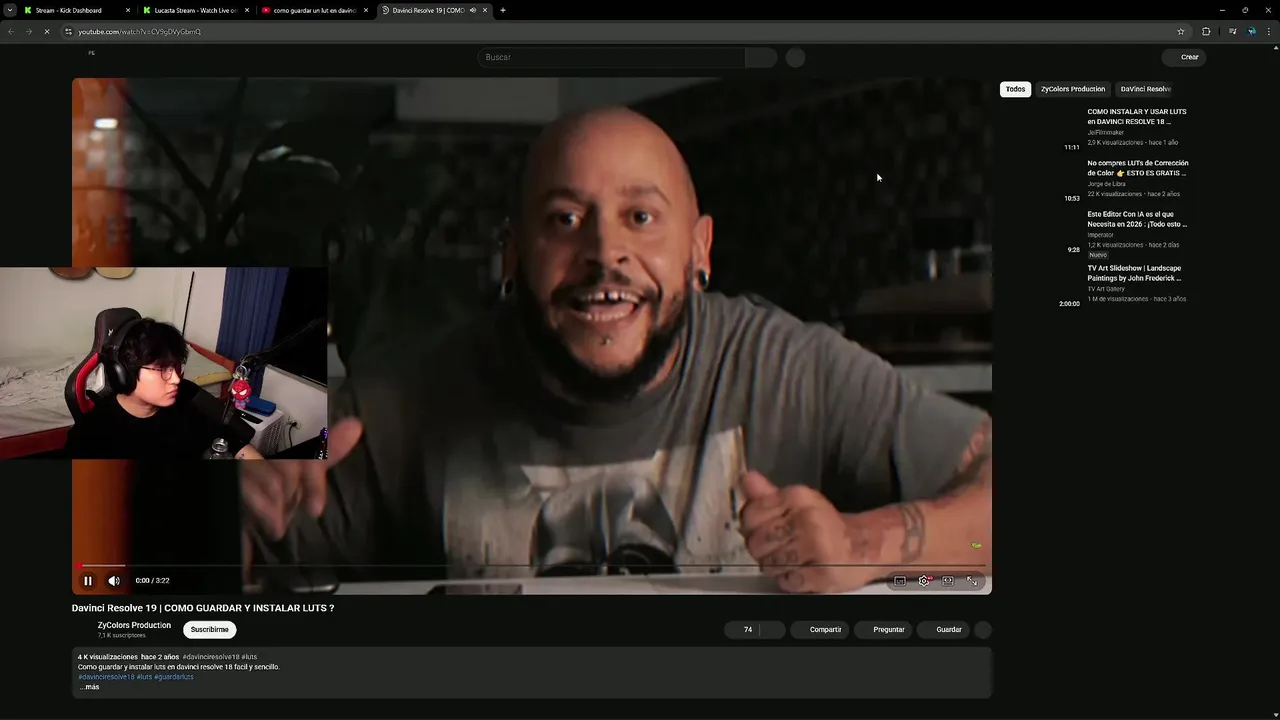The height and width of the screenshot is (720, 1280).
Task: Like the video showing 74 likes
Action: tap(742, 630)
